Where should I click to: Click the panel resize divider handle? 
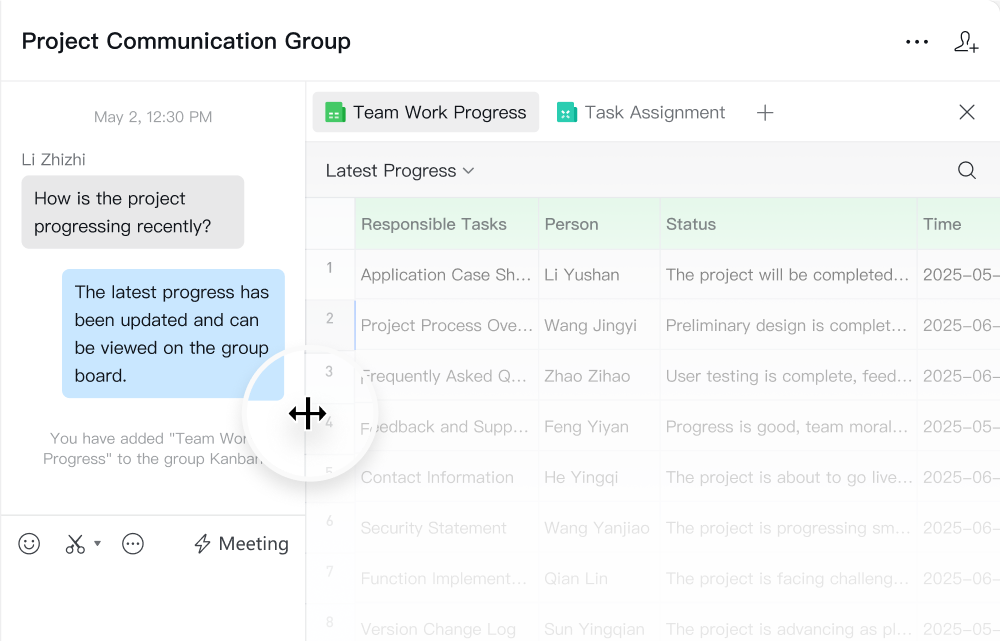(307, 413)
